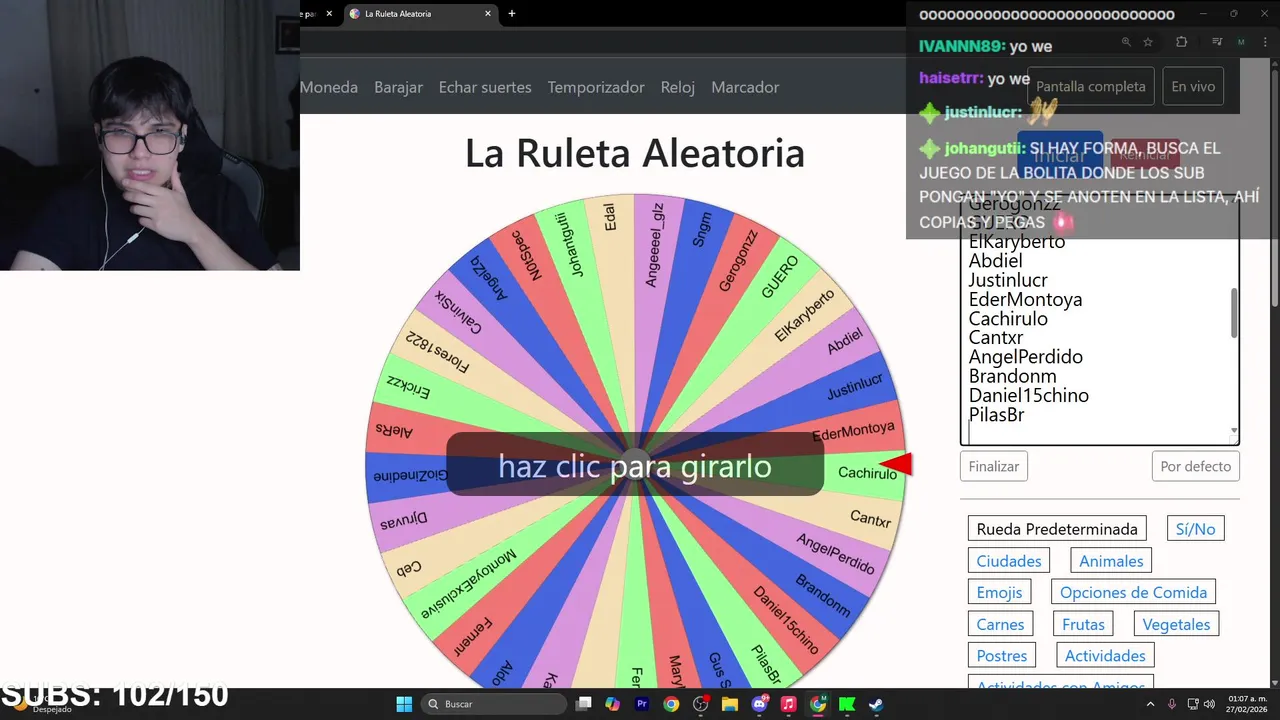Open the Kick app taskbar icon

pos(847,704)
